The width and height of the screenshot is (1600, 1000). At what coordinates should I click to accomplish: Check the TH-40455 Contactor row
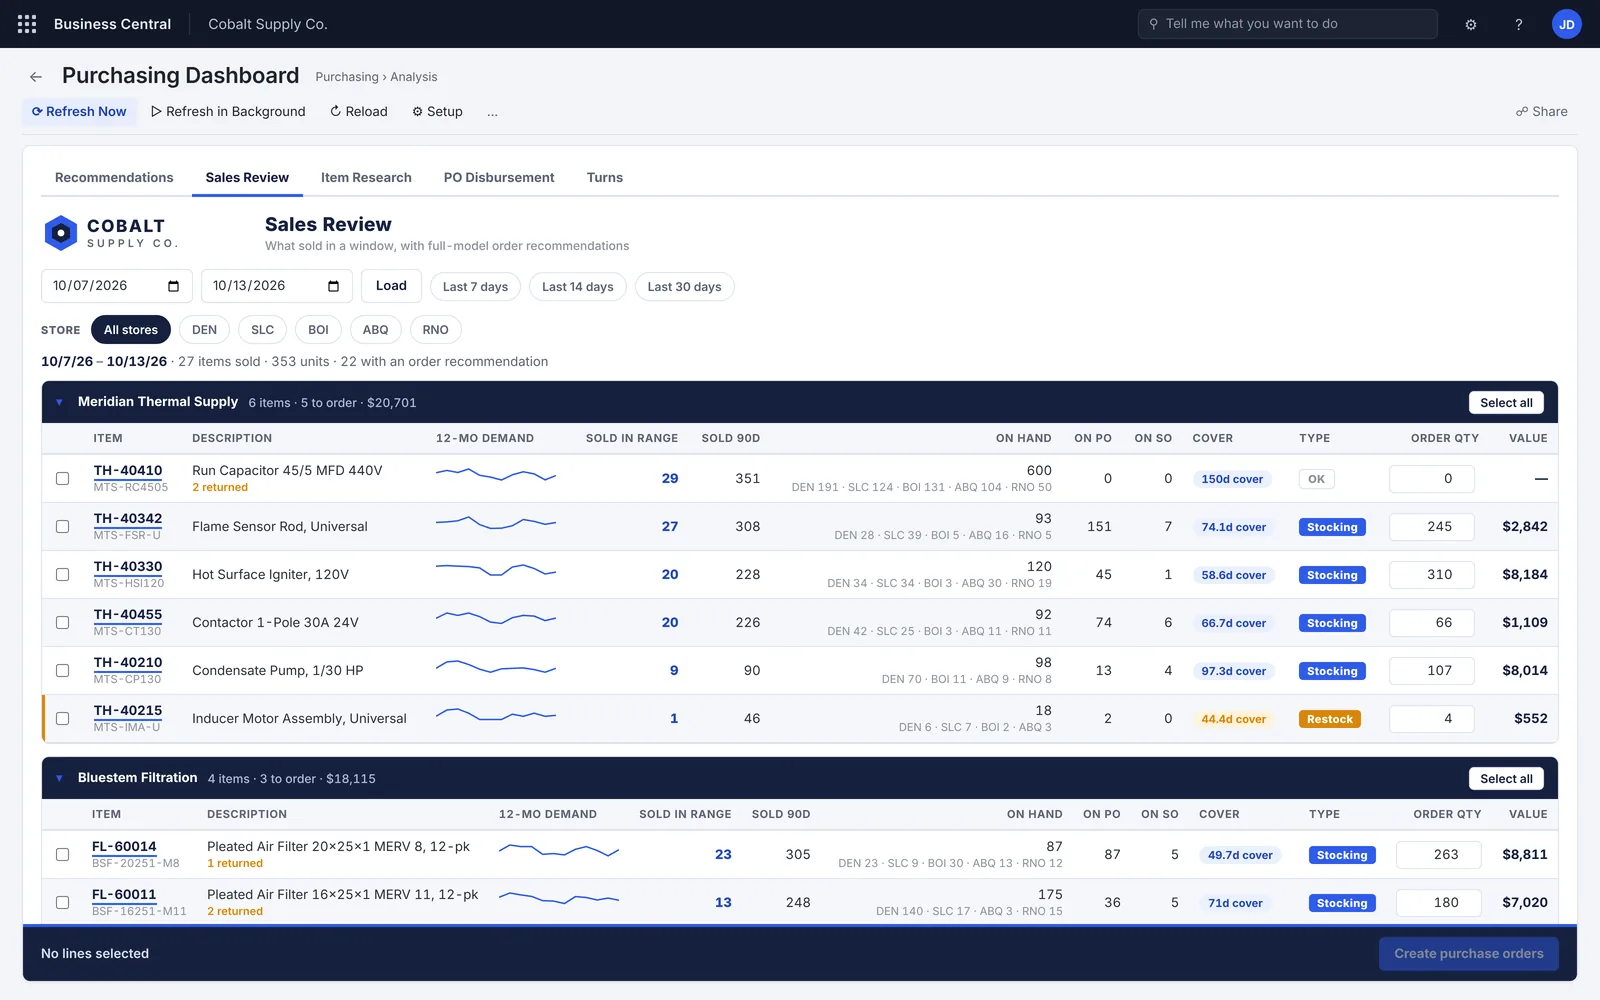[x=62, y=623]
